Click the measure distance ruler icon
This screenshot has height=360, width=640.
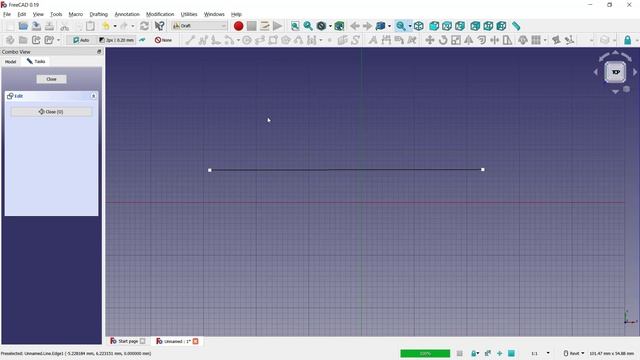[516, 26]
